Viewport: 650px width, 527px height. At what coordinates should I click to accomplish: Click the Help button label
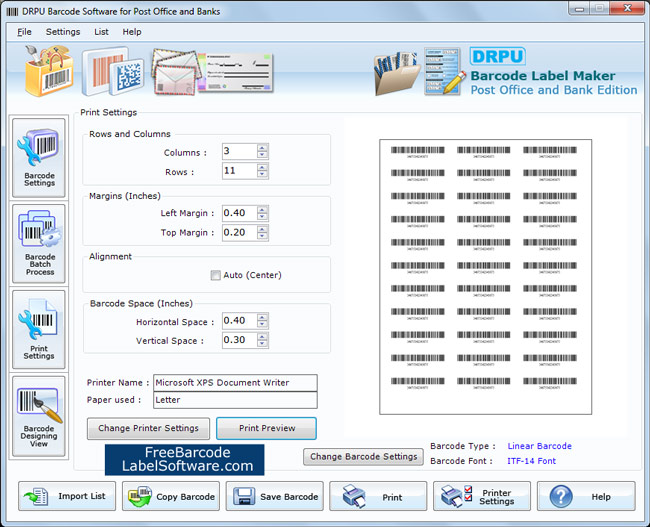pos(601,497)
